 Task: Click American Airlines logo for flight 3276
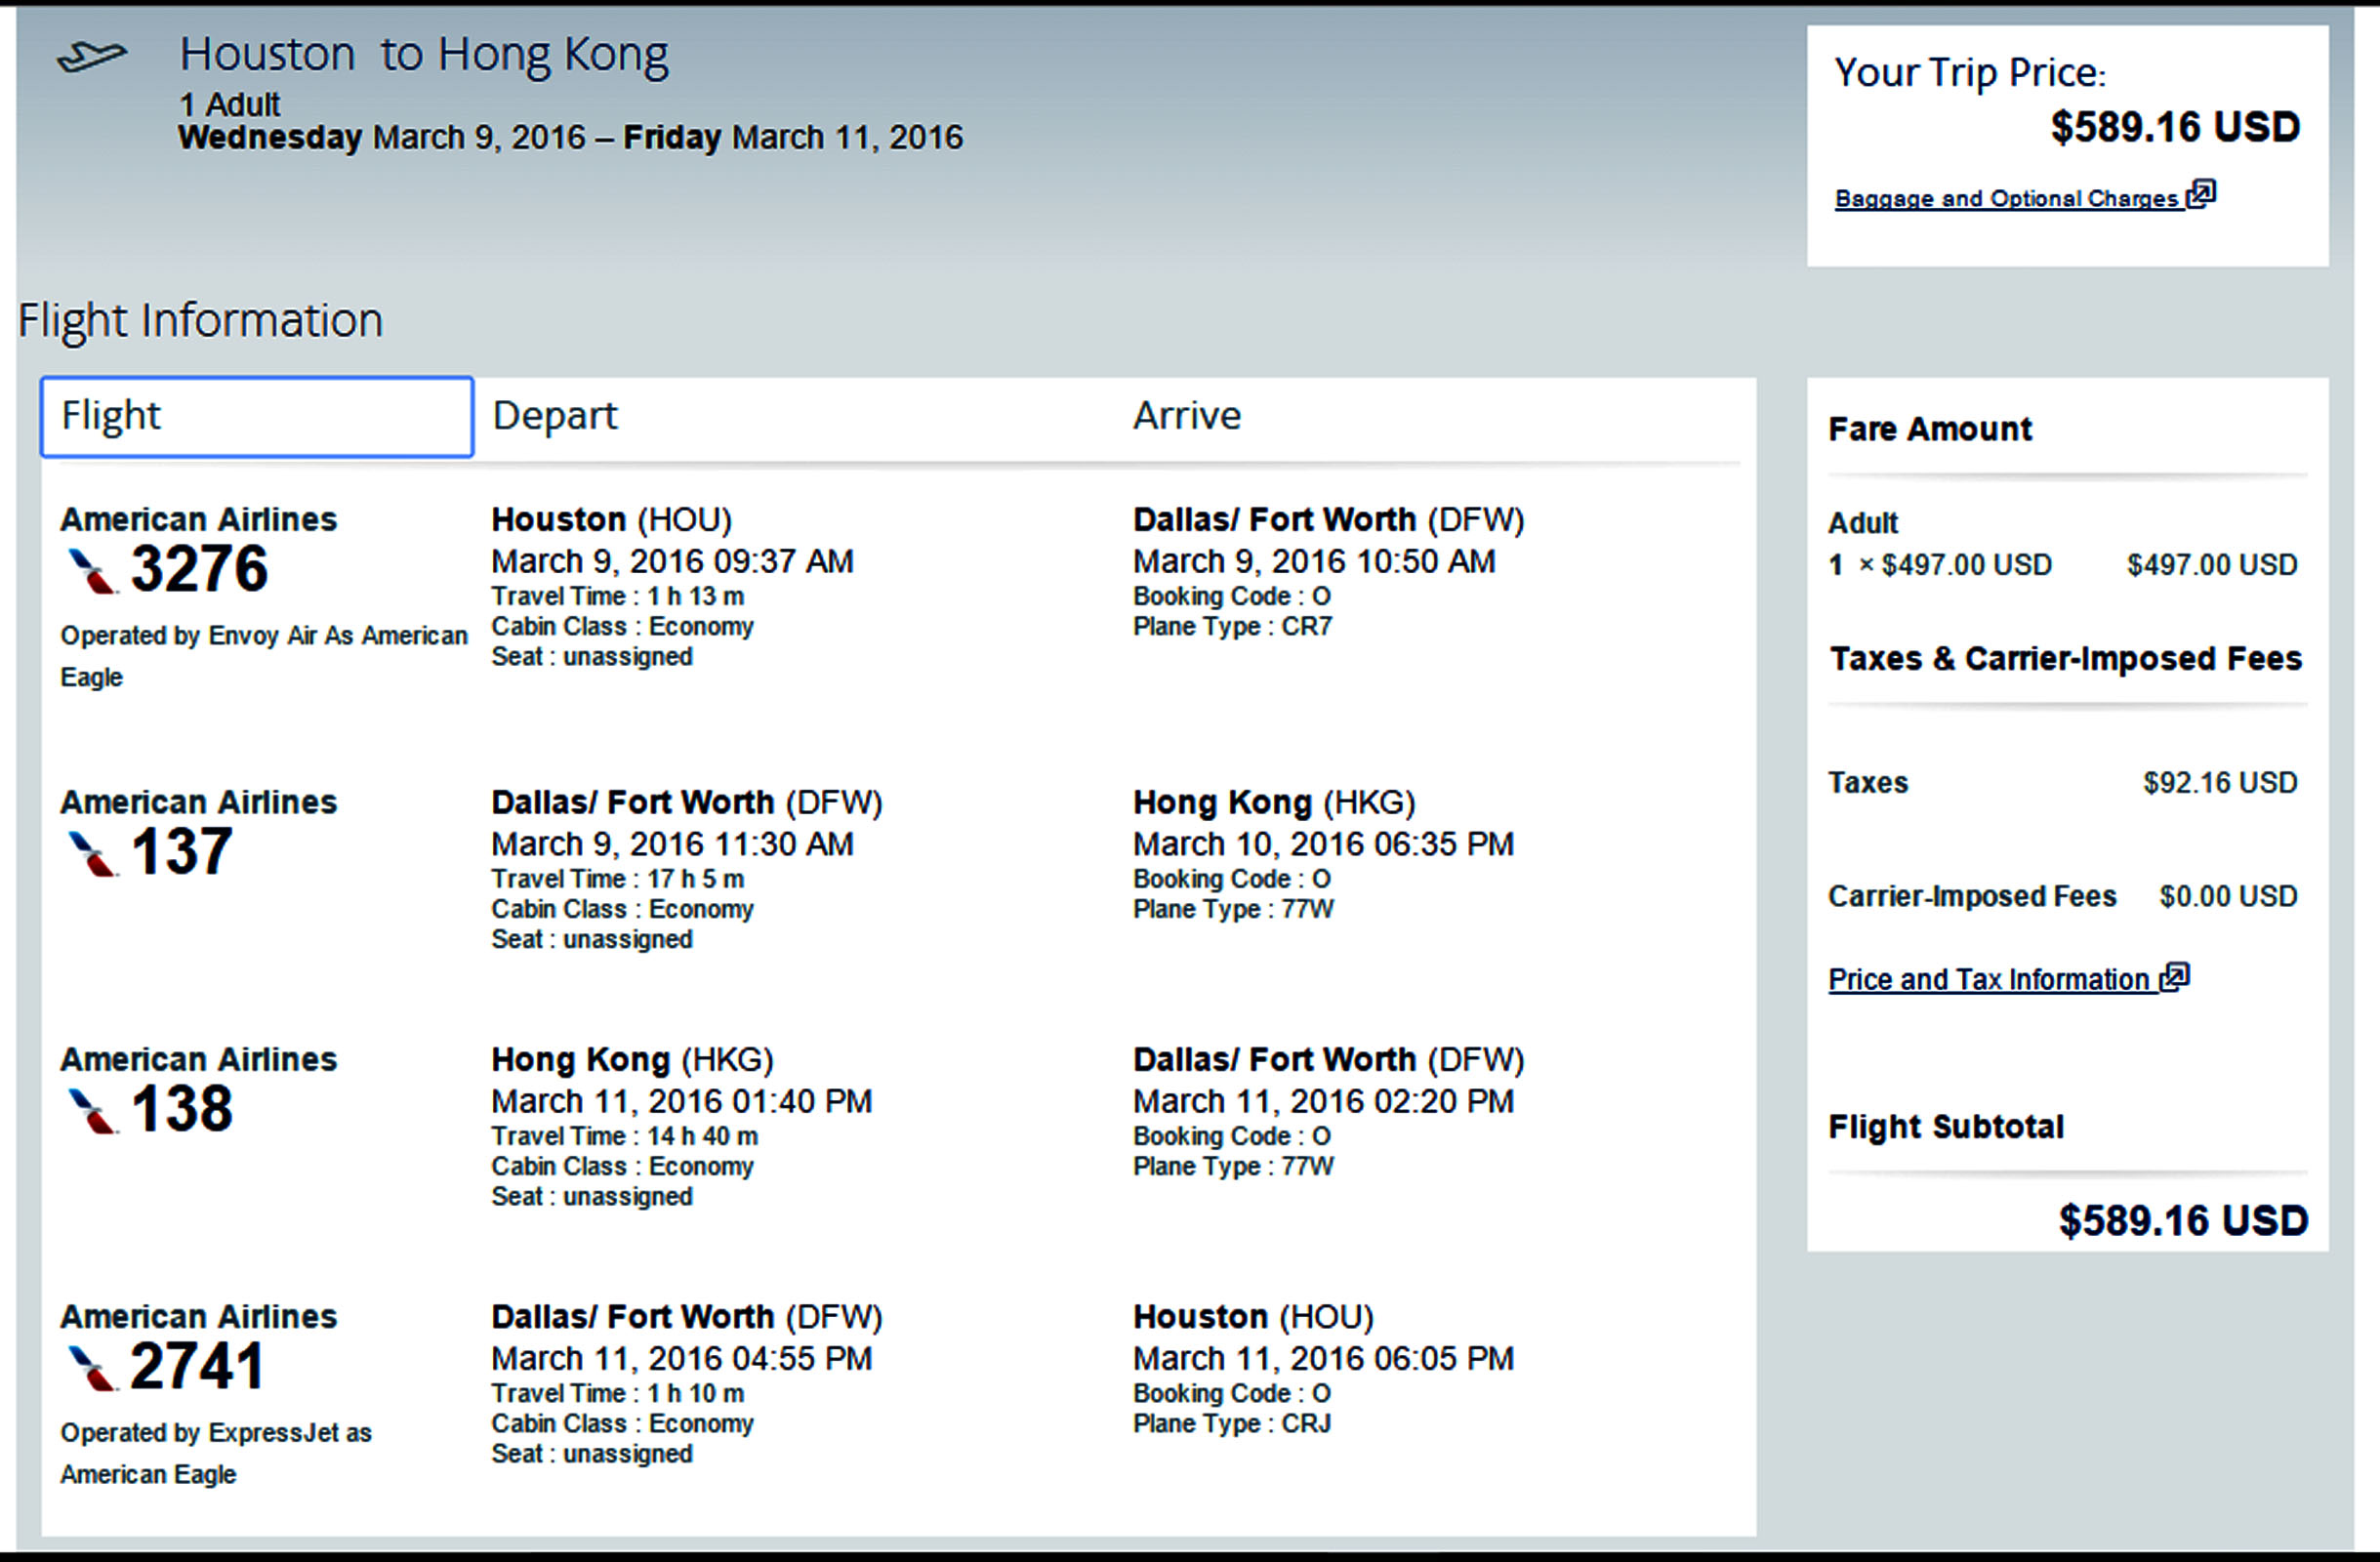coord(92,572)
